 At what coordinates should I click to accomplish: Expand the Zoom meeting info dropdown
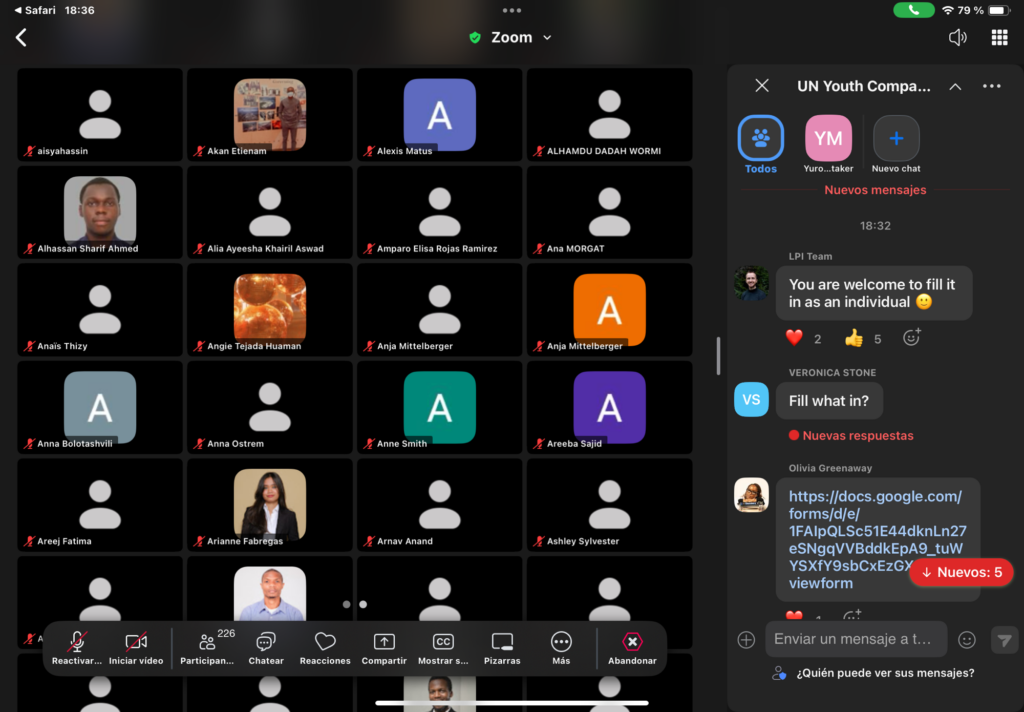point(547,38)
